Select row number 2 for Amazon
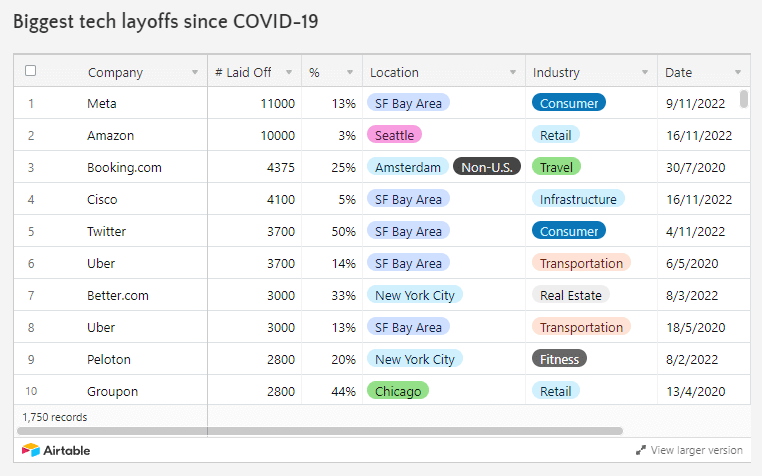Screen dimensions: 762x476 31,135
